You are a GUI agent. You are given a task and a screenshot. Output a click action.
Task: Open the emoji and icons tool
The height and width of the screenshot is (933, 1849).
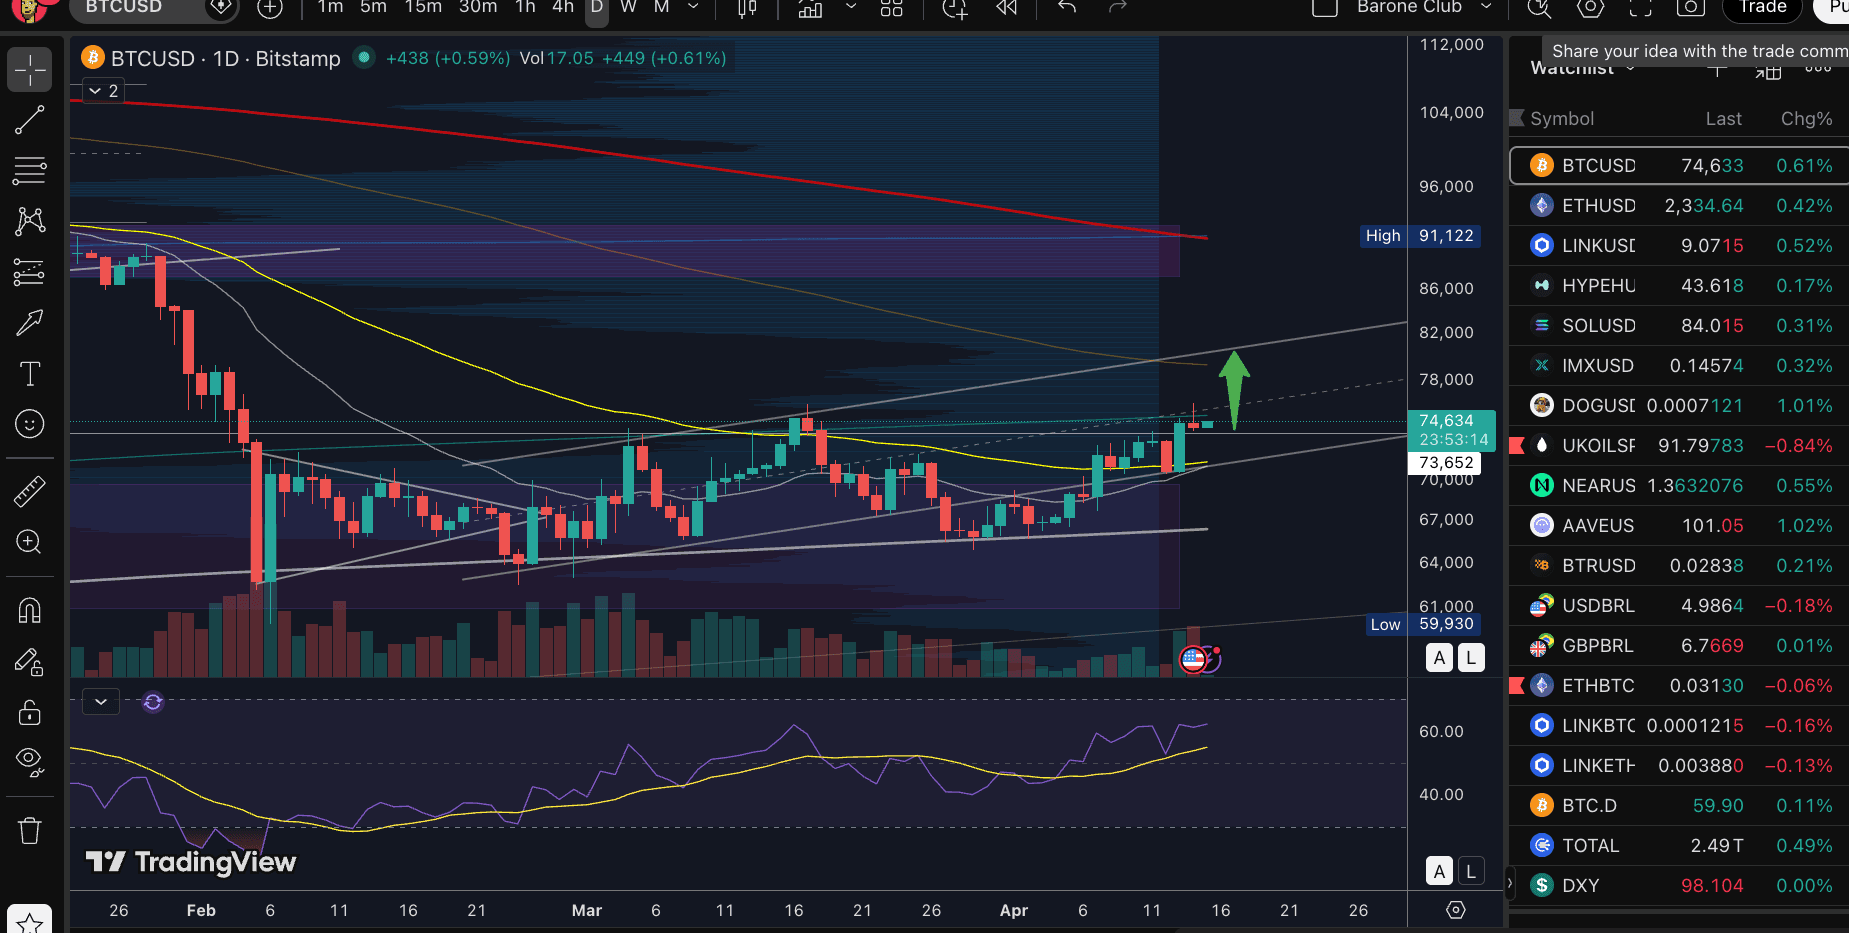click(30, 424)
